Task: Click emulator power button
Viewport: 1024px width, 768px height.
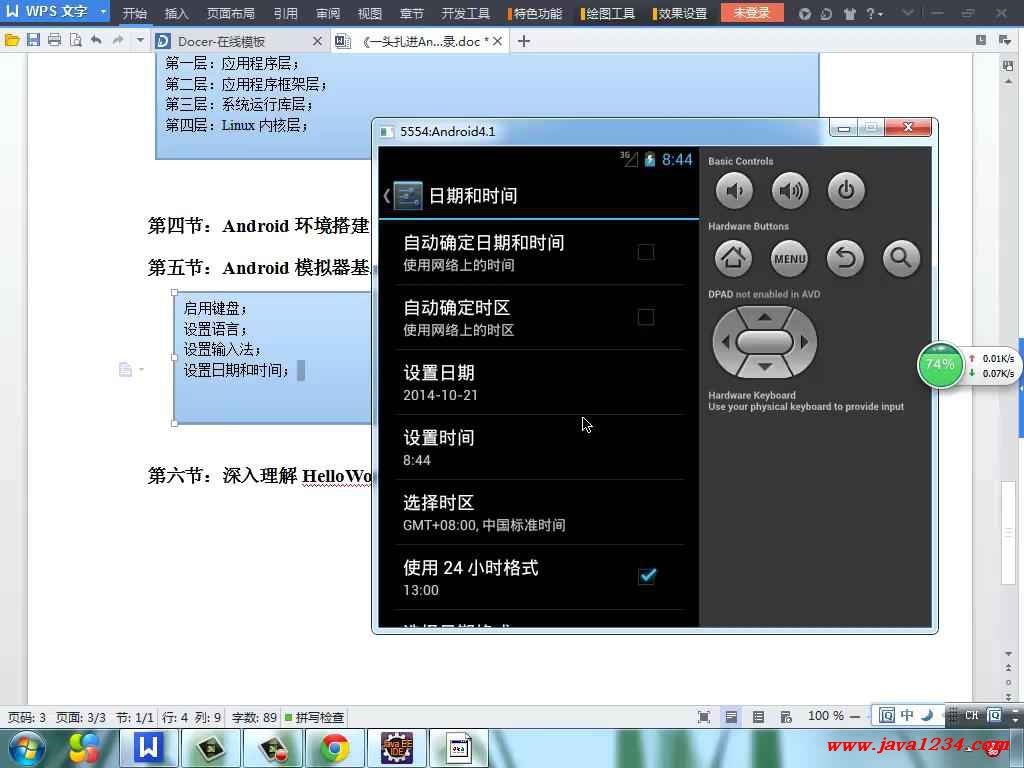Action: [846, 191]
